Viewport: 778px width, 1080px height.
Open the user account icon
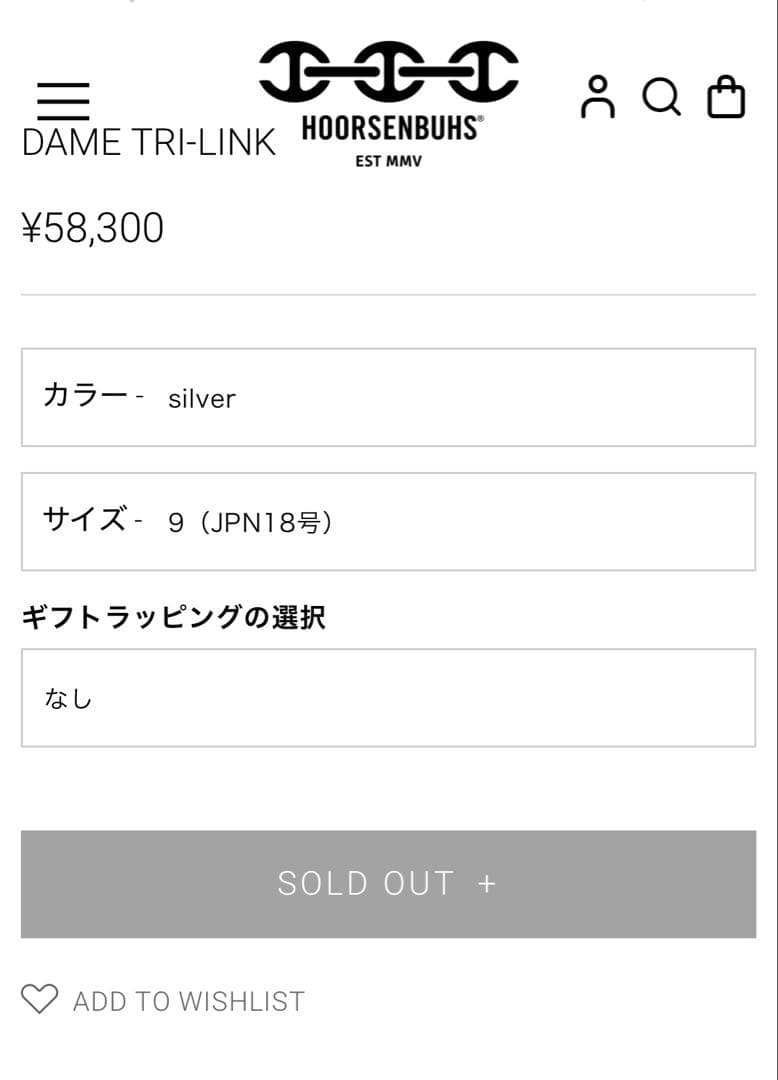point(598,97)
